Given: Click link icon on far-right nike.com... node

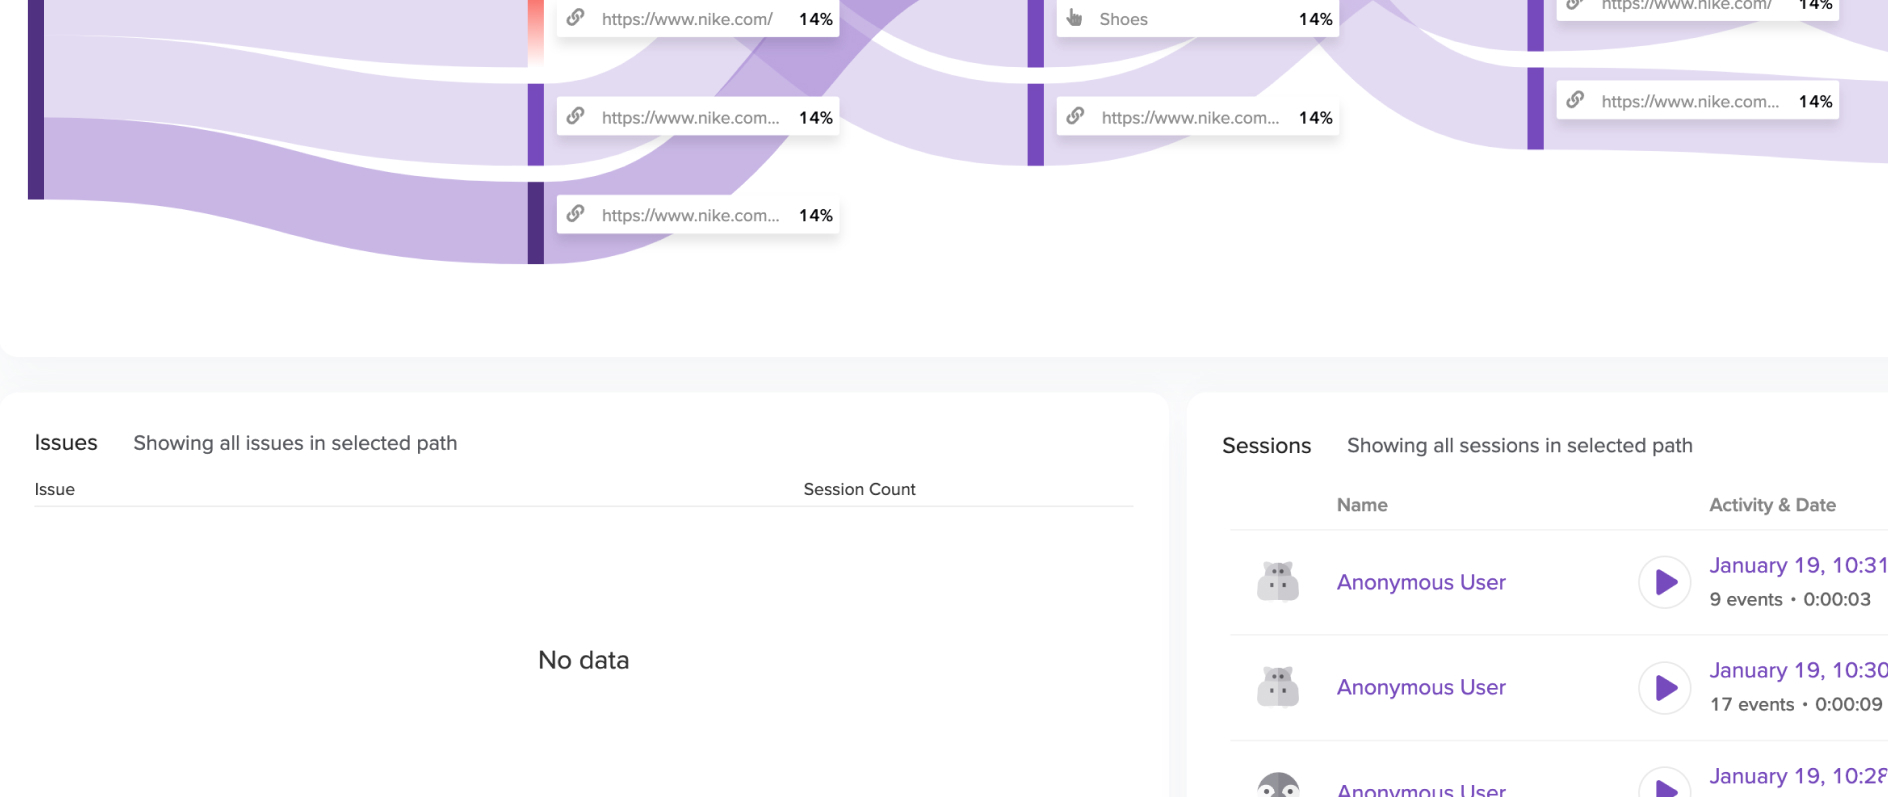Looking at the screenshot, I should [1576, 100].
